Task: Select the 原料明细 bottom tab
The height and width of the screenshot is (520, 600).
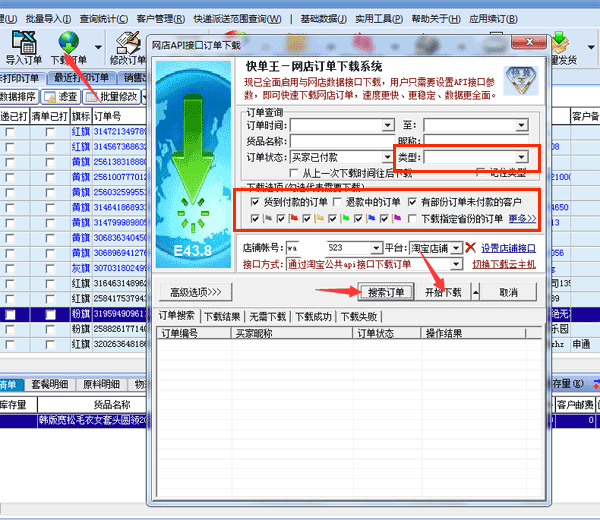Action: tap(101, 384)
